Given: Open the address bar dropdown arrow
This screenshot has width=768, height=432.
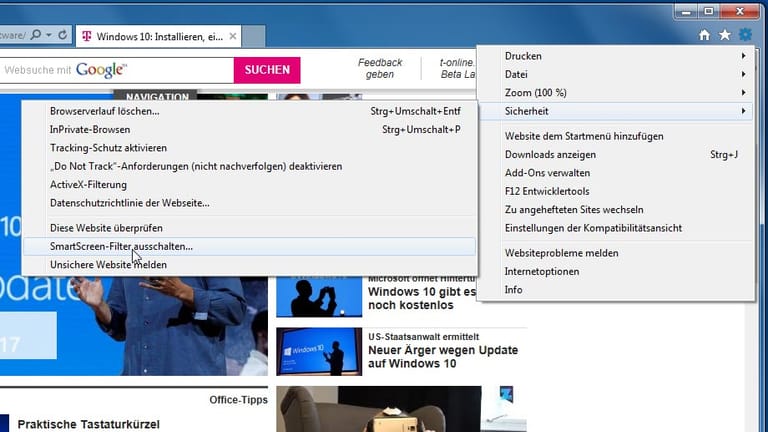Looking at the screenshot, I should (x=48, y=35).
